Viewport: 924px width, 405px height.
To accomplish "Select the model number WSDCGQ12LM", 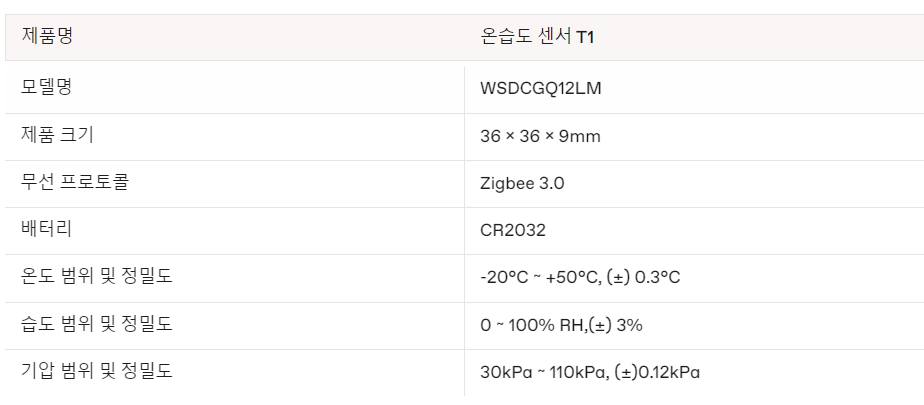I will (540, 88).
